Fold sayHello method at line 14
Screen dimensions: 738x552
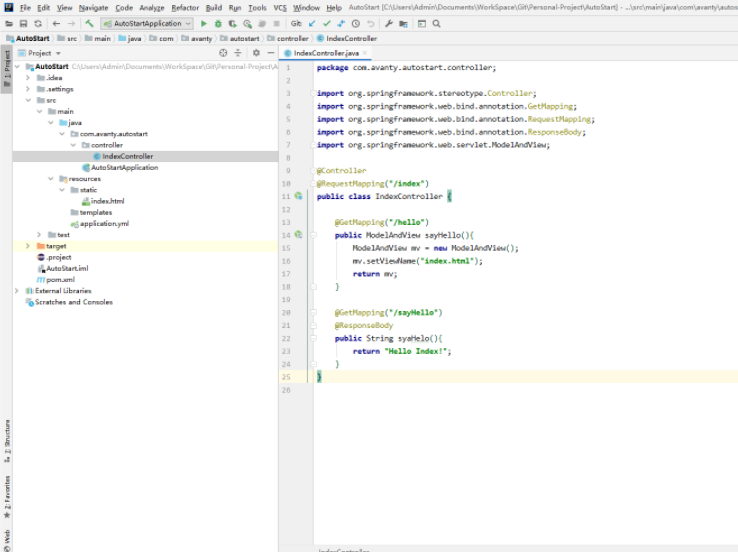313,235
